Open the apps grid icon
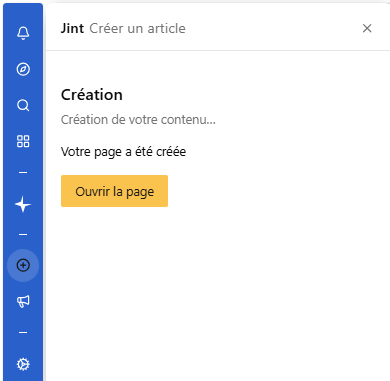Screen dimensions: 390x381 coord(23,141)
